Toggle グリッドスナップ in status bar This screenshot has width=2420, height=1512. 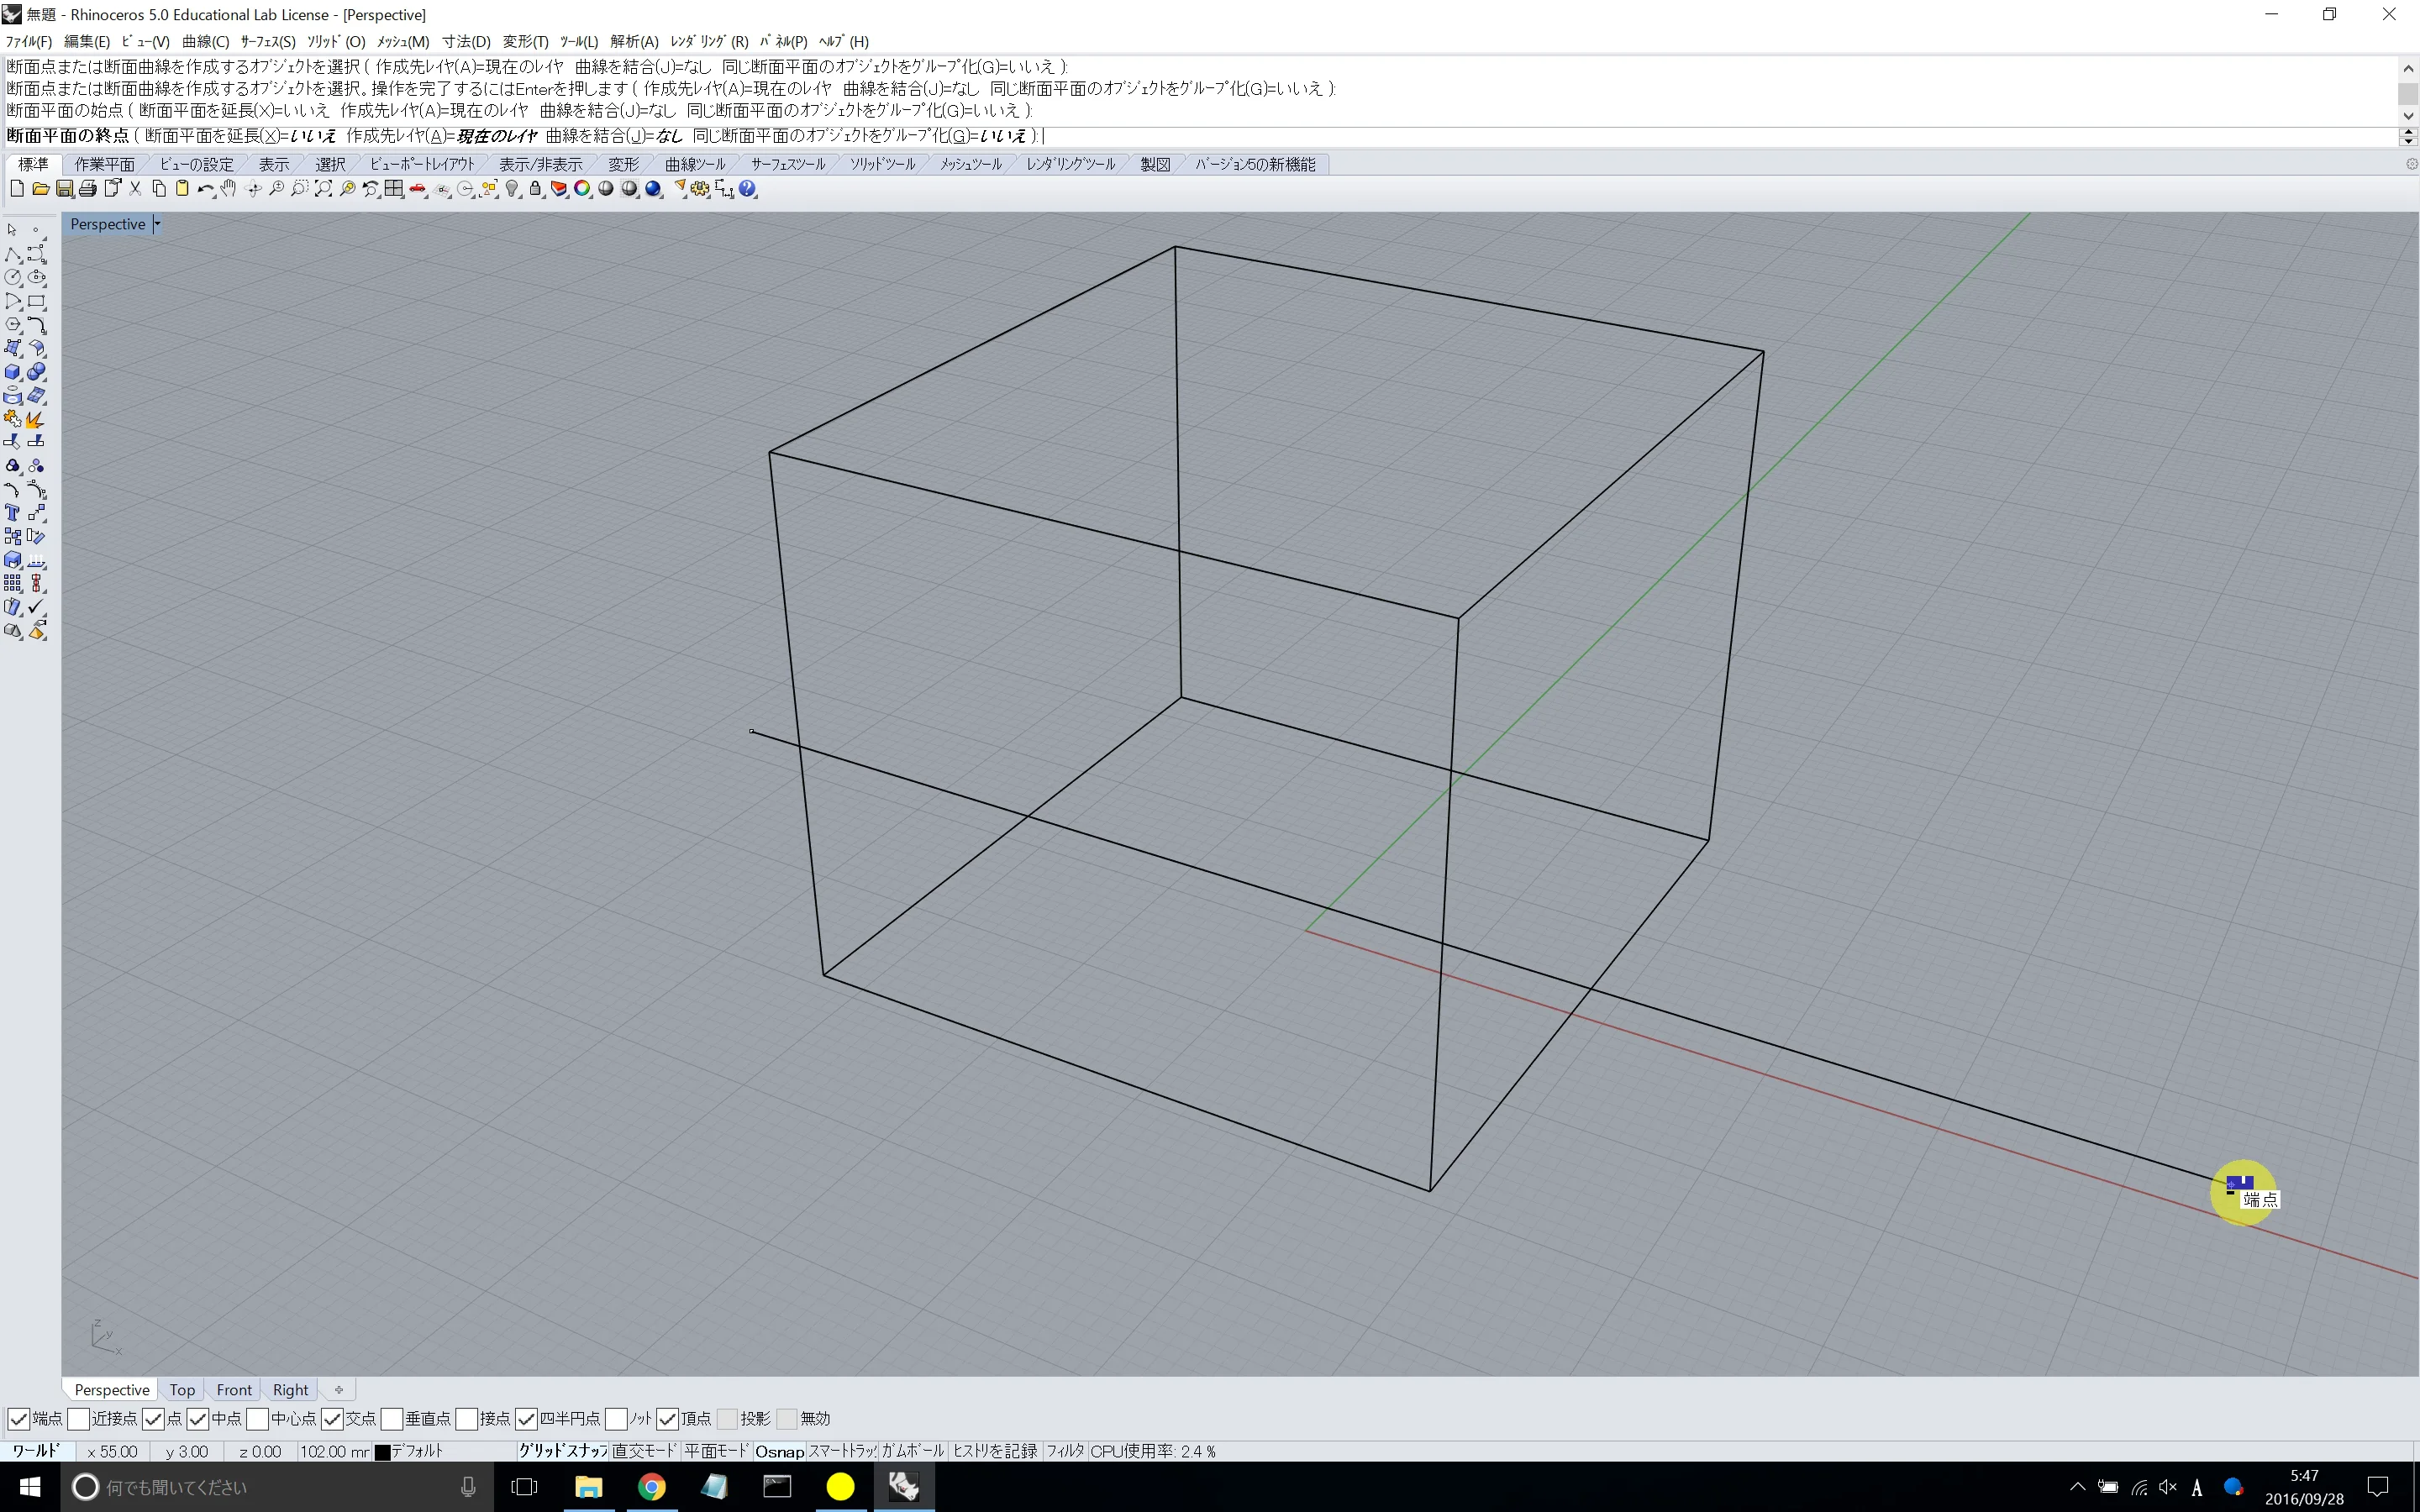pyautogui.click(x=563, y=1451)
